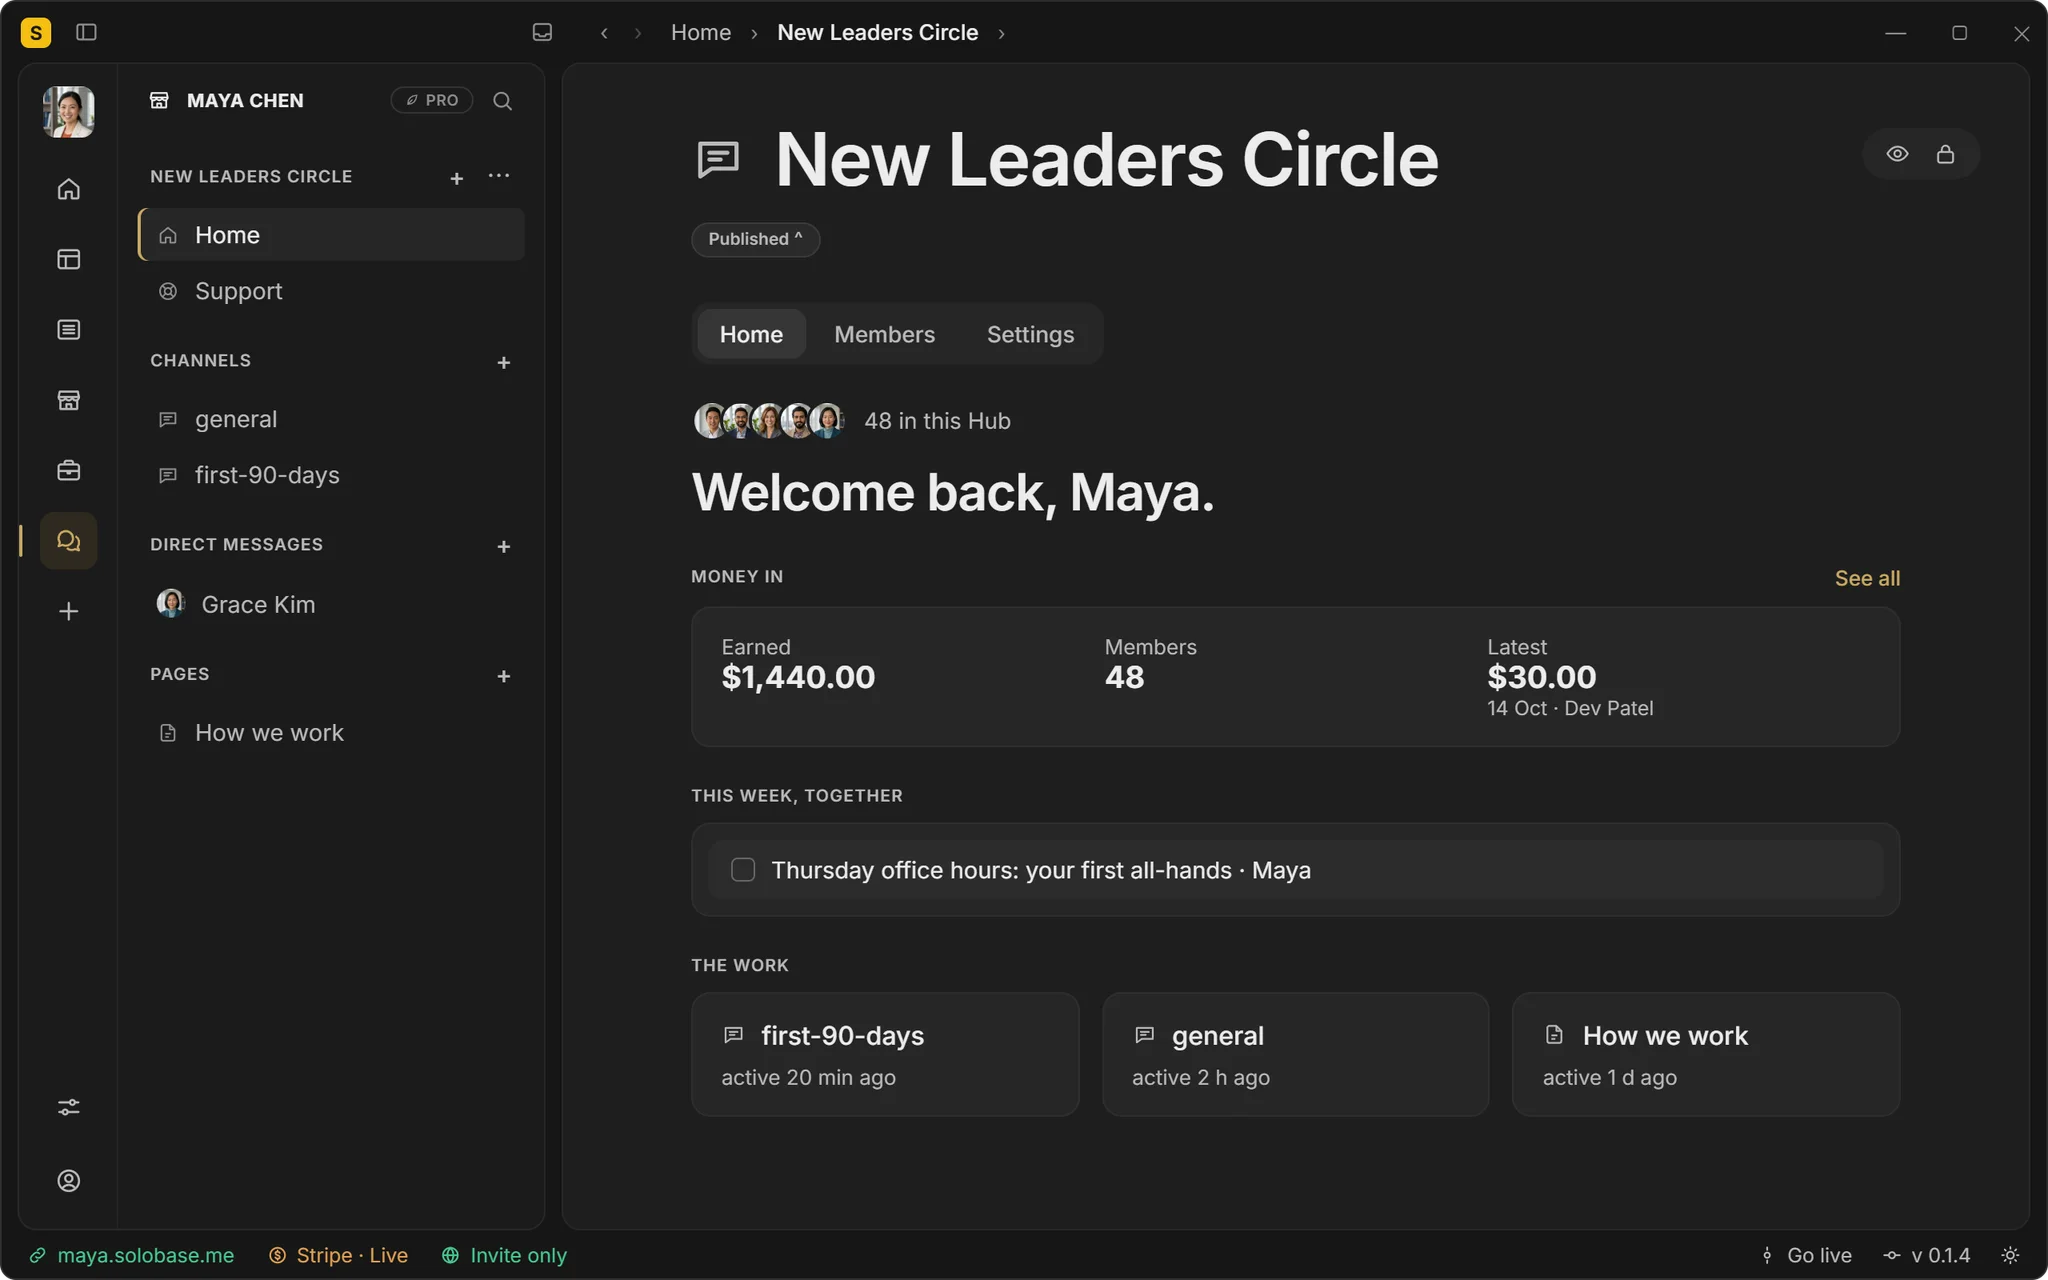
Task: Open New Leaders Circle more options
Action: tap(499, 176)
